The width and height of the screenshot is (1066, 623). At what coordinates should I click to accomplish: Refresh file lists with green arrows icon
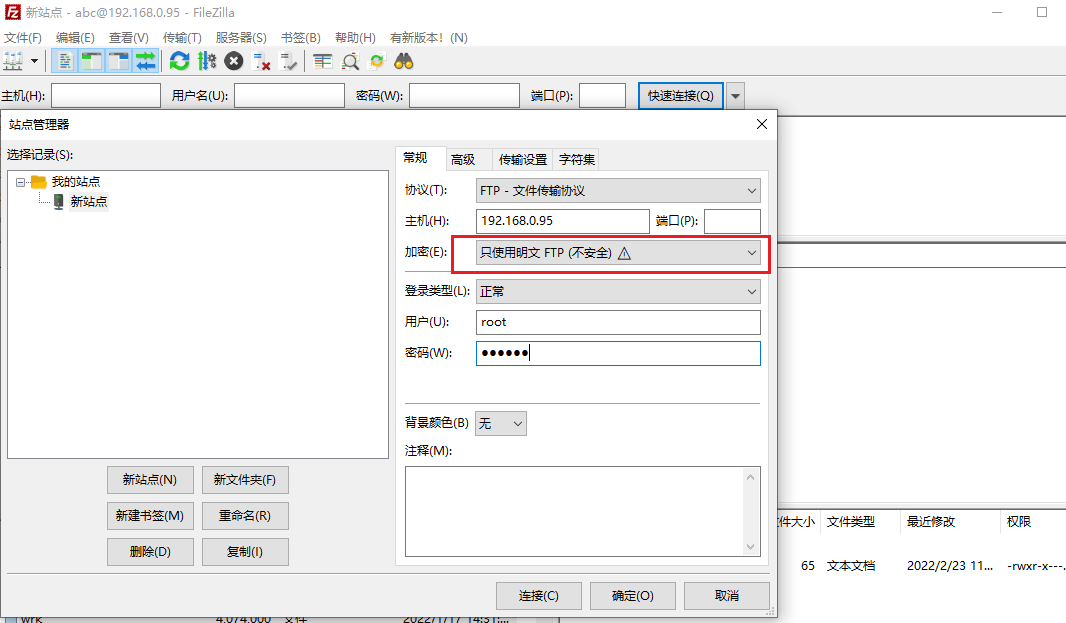point(179,61)
